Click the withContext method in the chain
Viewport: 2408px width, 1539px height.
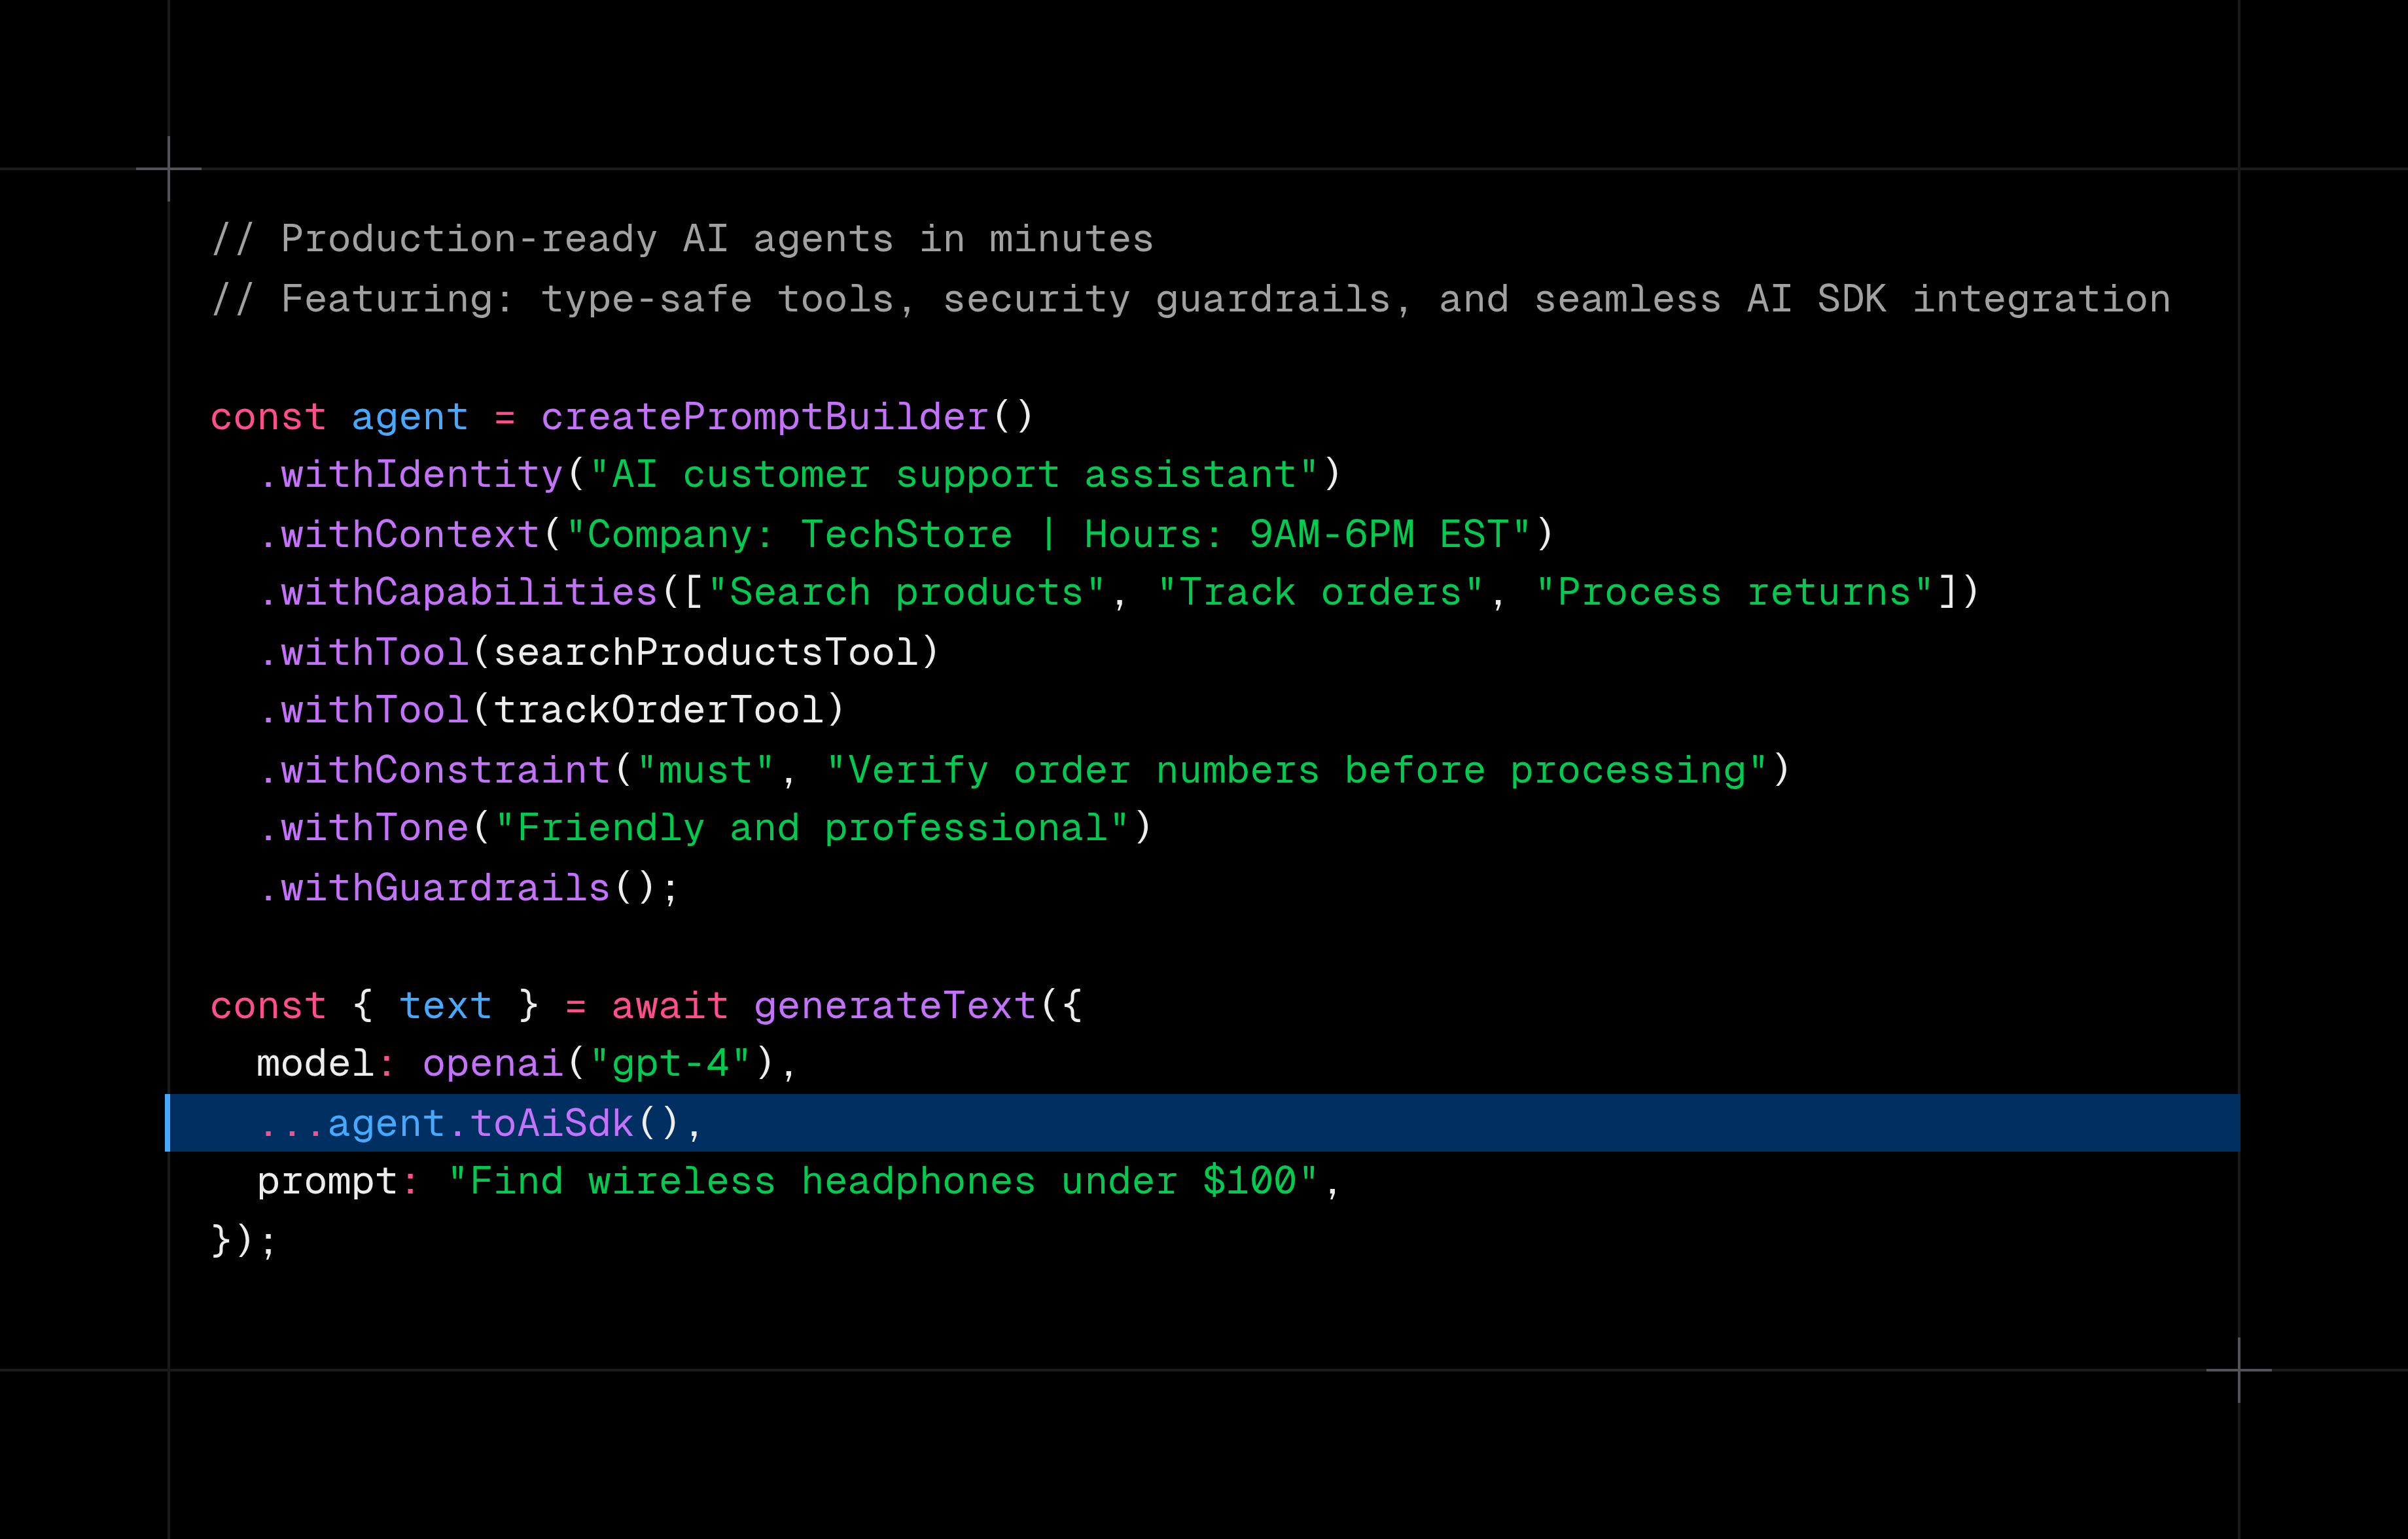pos(399,534)
